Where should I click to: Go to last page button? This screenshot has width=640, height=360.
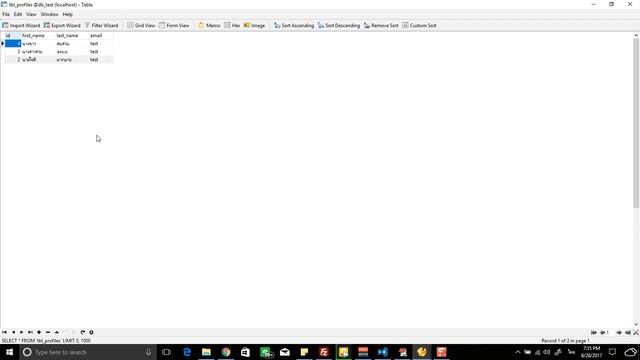(x=628, y=333)
